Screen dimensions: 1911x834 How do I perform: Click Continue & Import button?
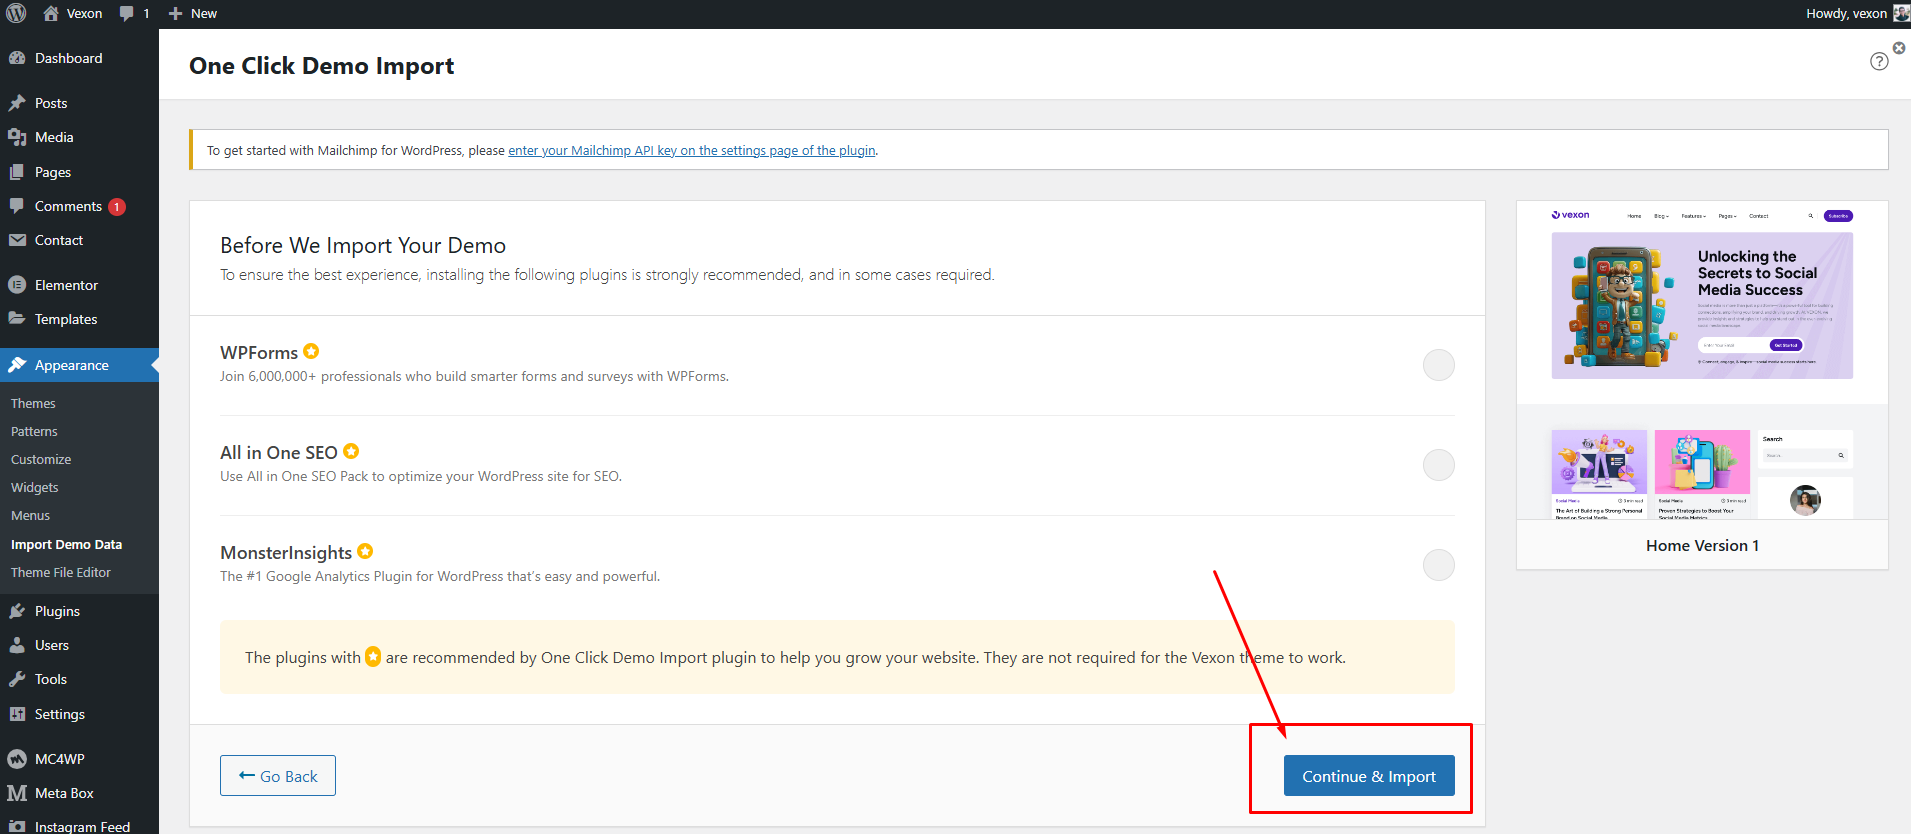[x=1369, y=776]
